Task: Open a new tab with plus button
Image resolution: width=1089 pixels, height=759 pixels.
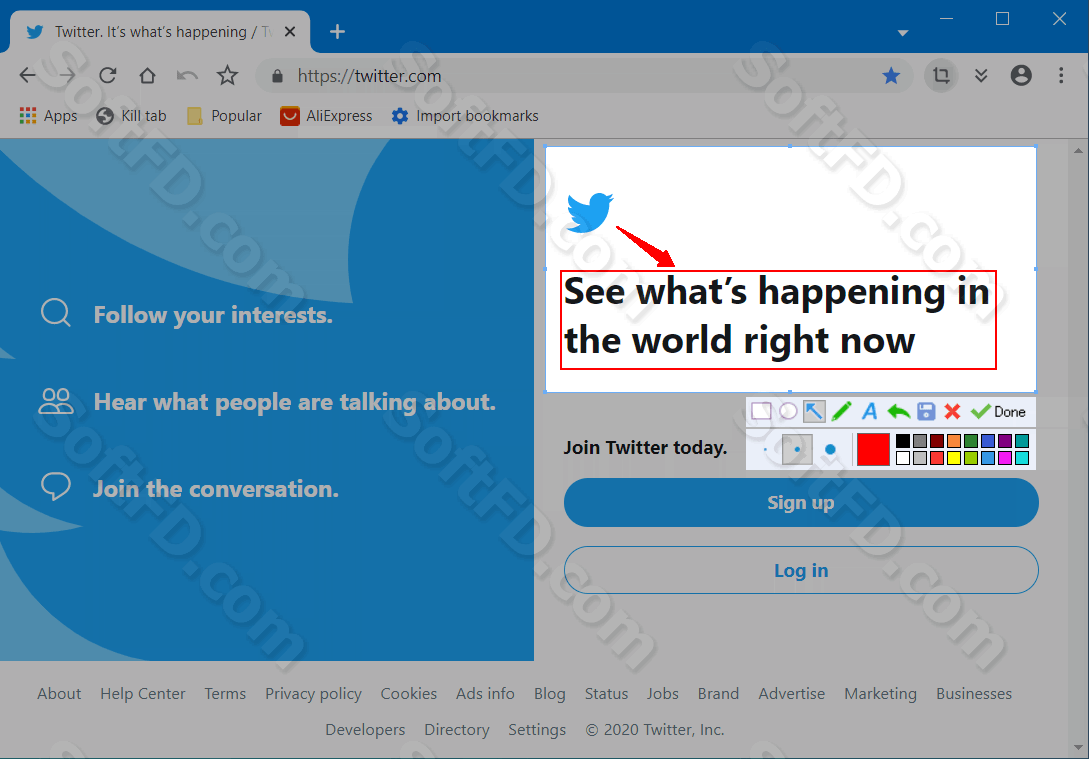Action: pyautogui.click(x=338, y=31)
